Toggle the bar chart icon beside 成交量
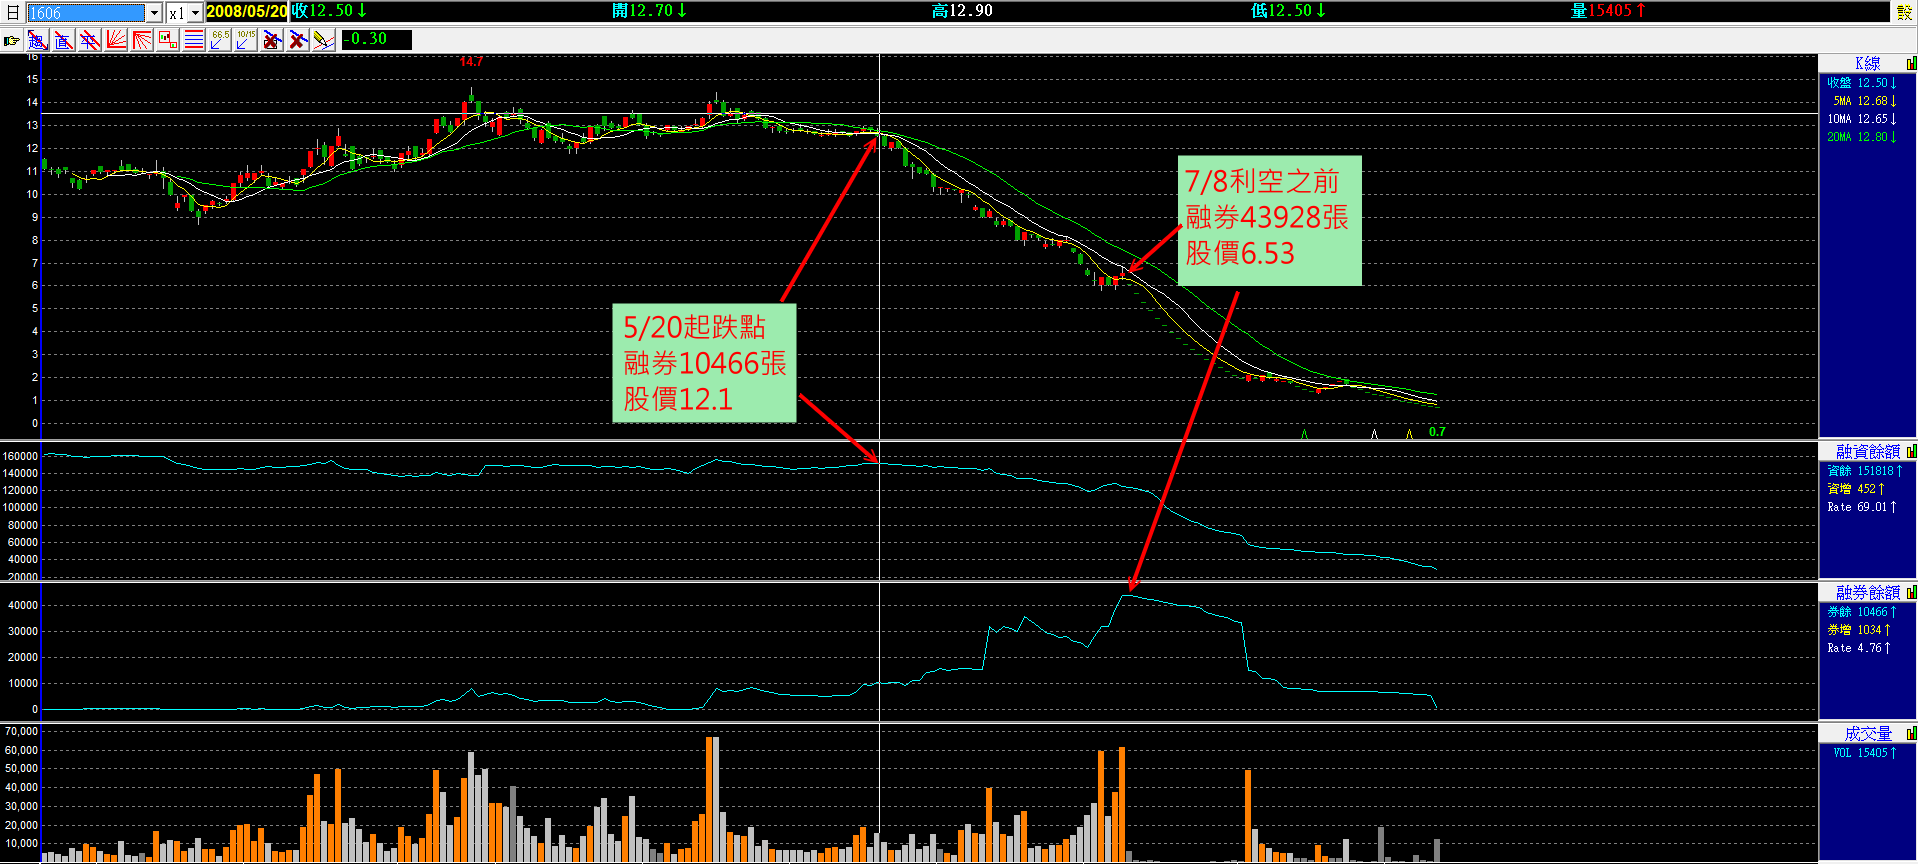Viewport: 1918px width, 864px height. point(1911,734)
